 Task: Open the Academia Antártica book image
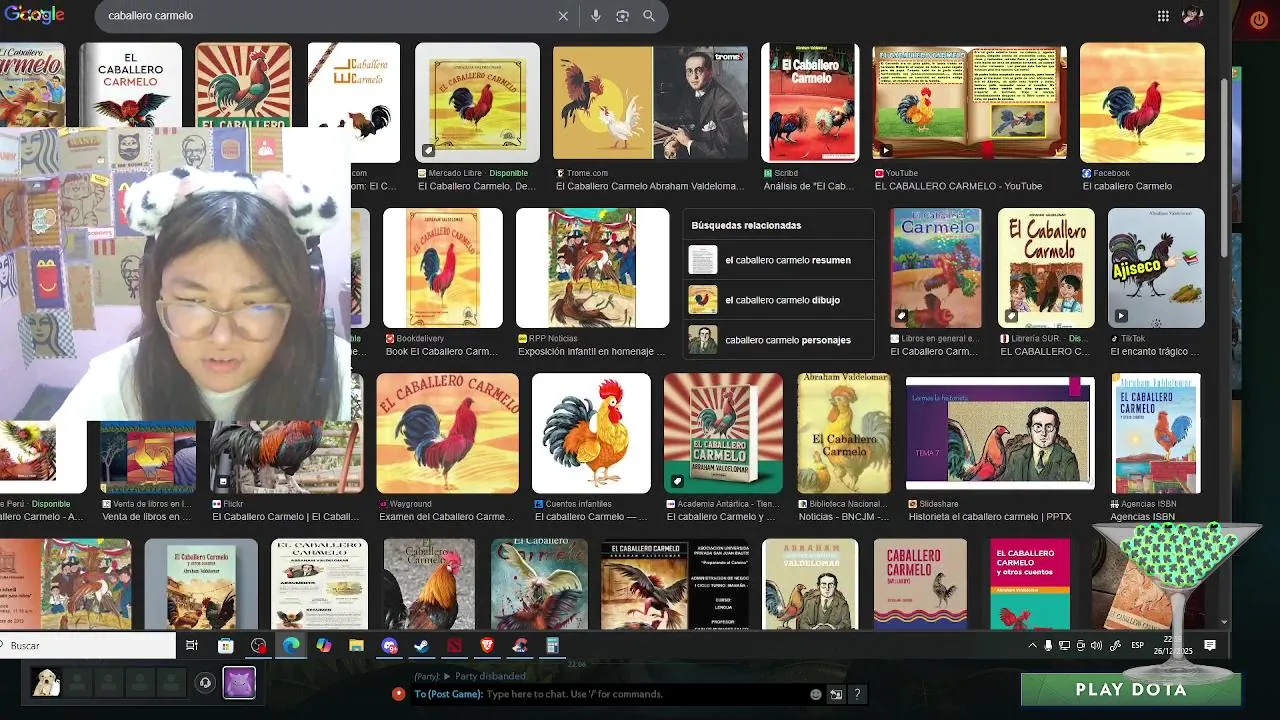(x=723, y=433)
